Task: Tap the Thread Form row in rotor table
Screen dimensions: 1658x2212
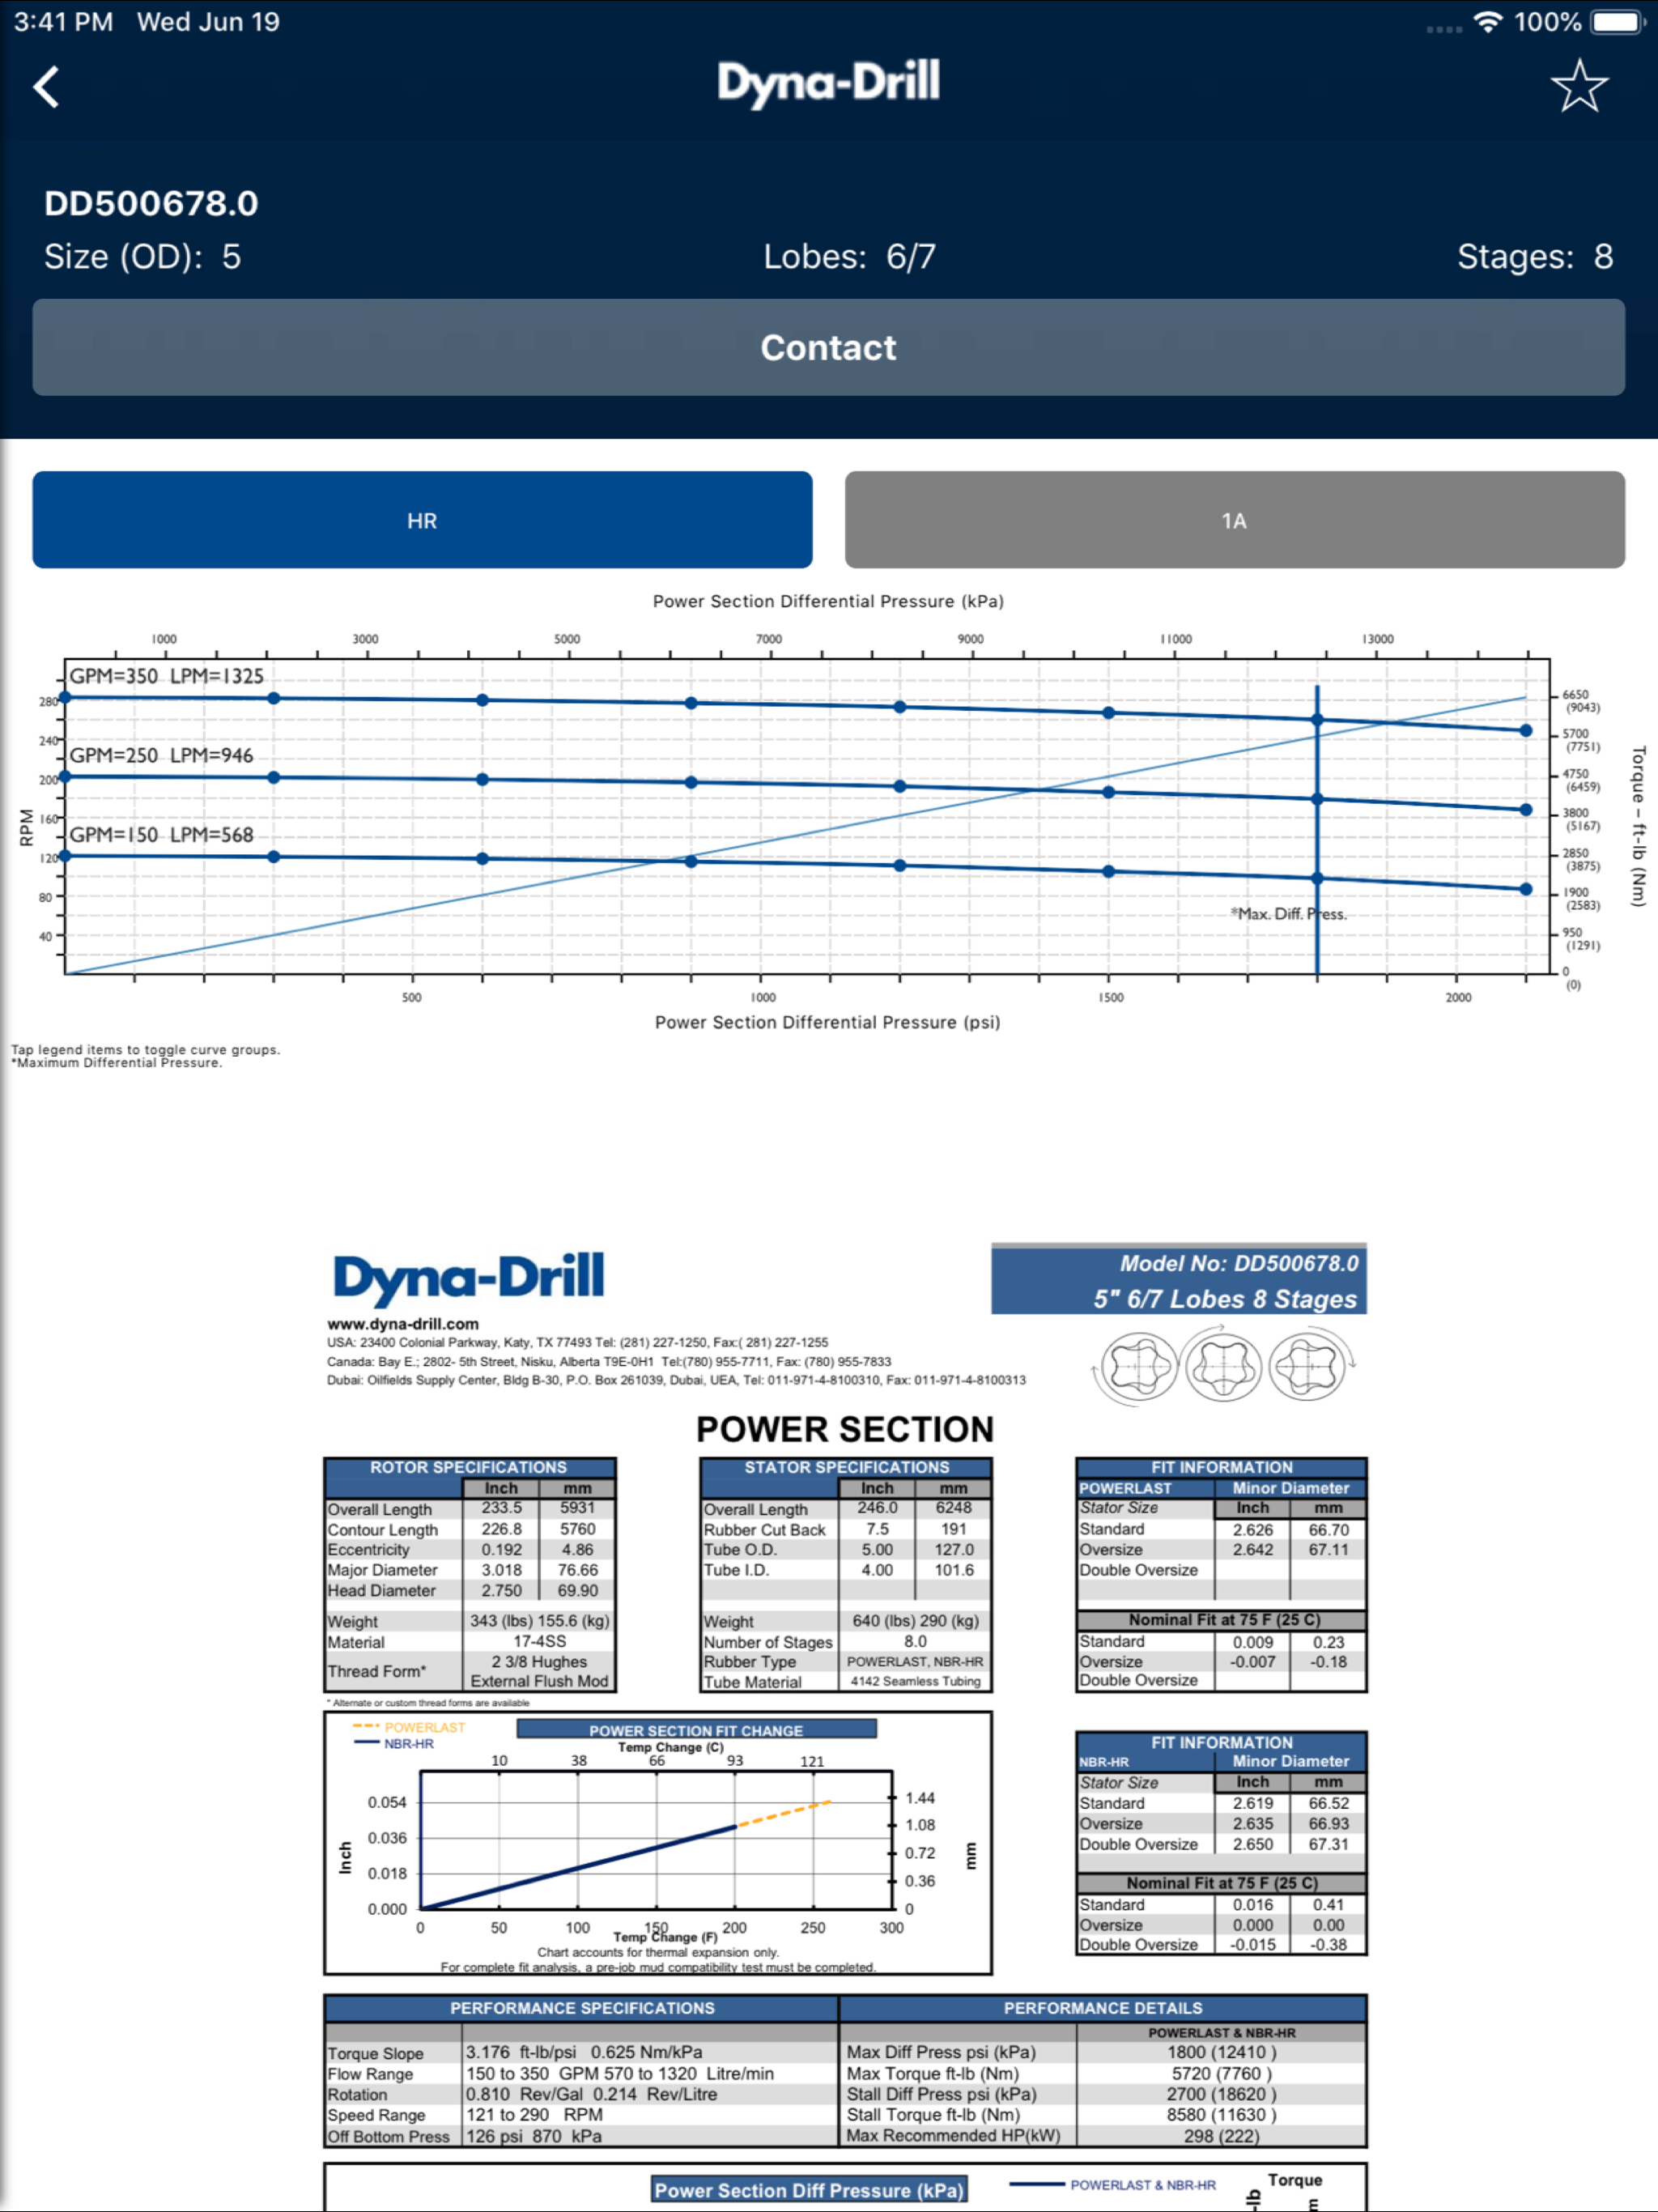Action: tap(469, 1671)
